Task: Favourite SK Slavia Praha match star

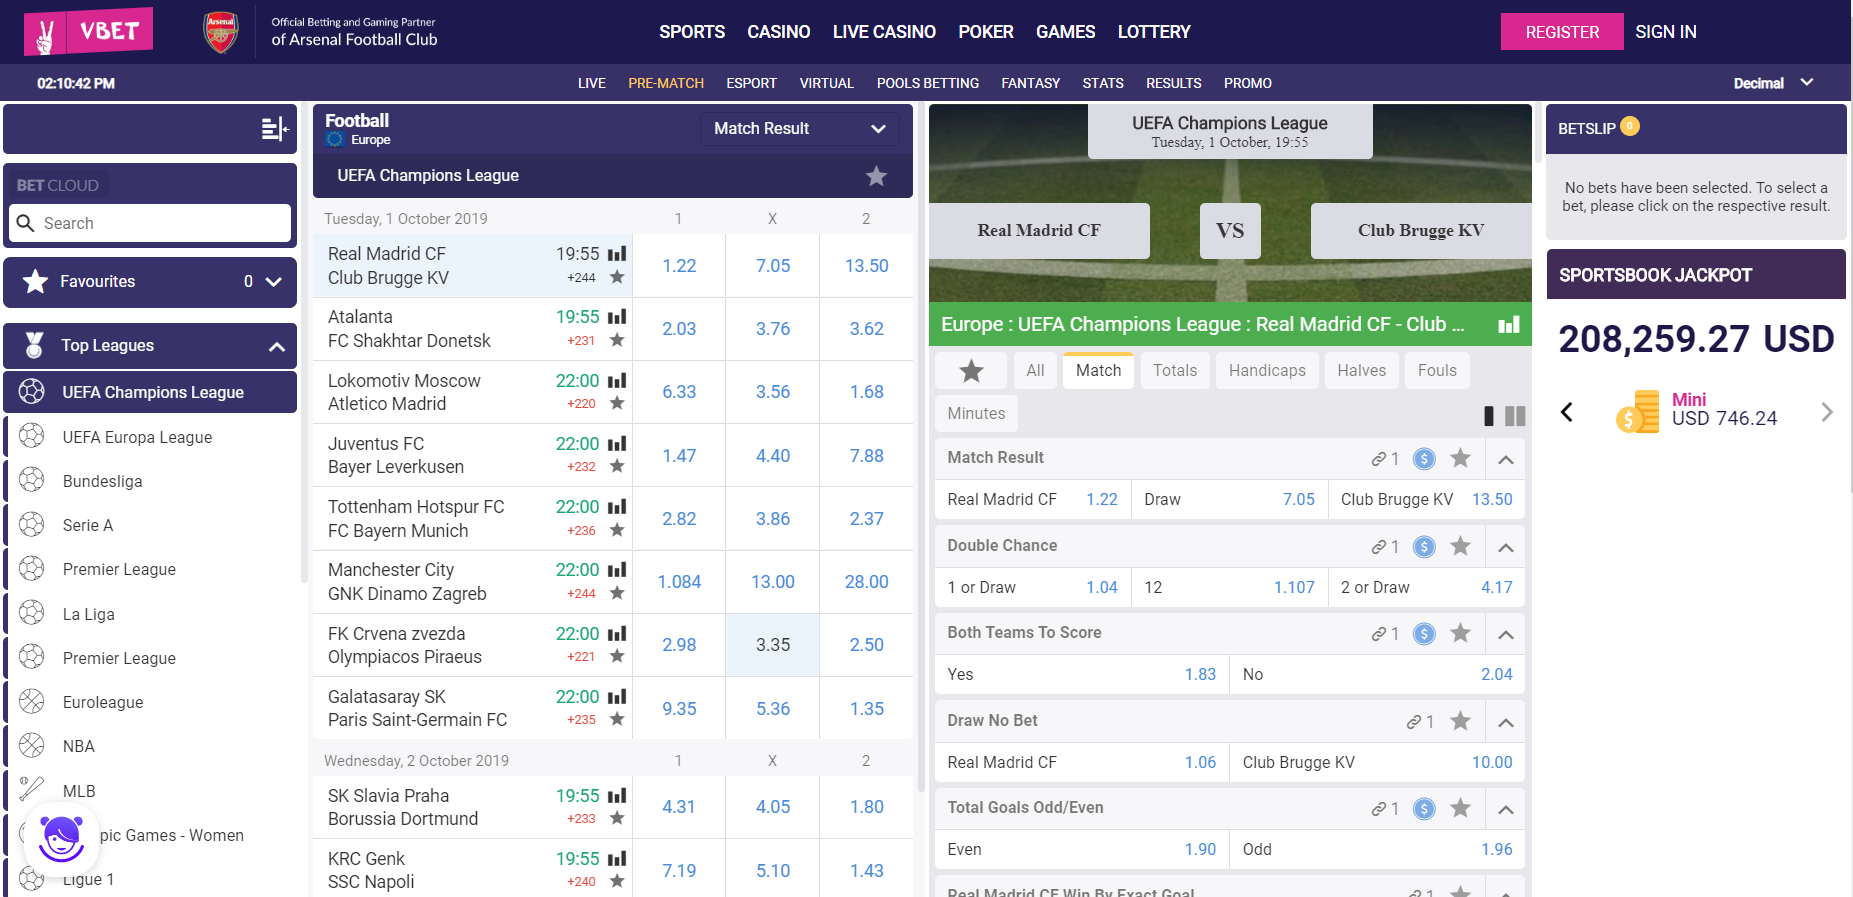Action: click(x=617, y=818)
